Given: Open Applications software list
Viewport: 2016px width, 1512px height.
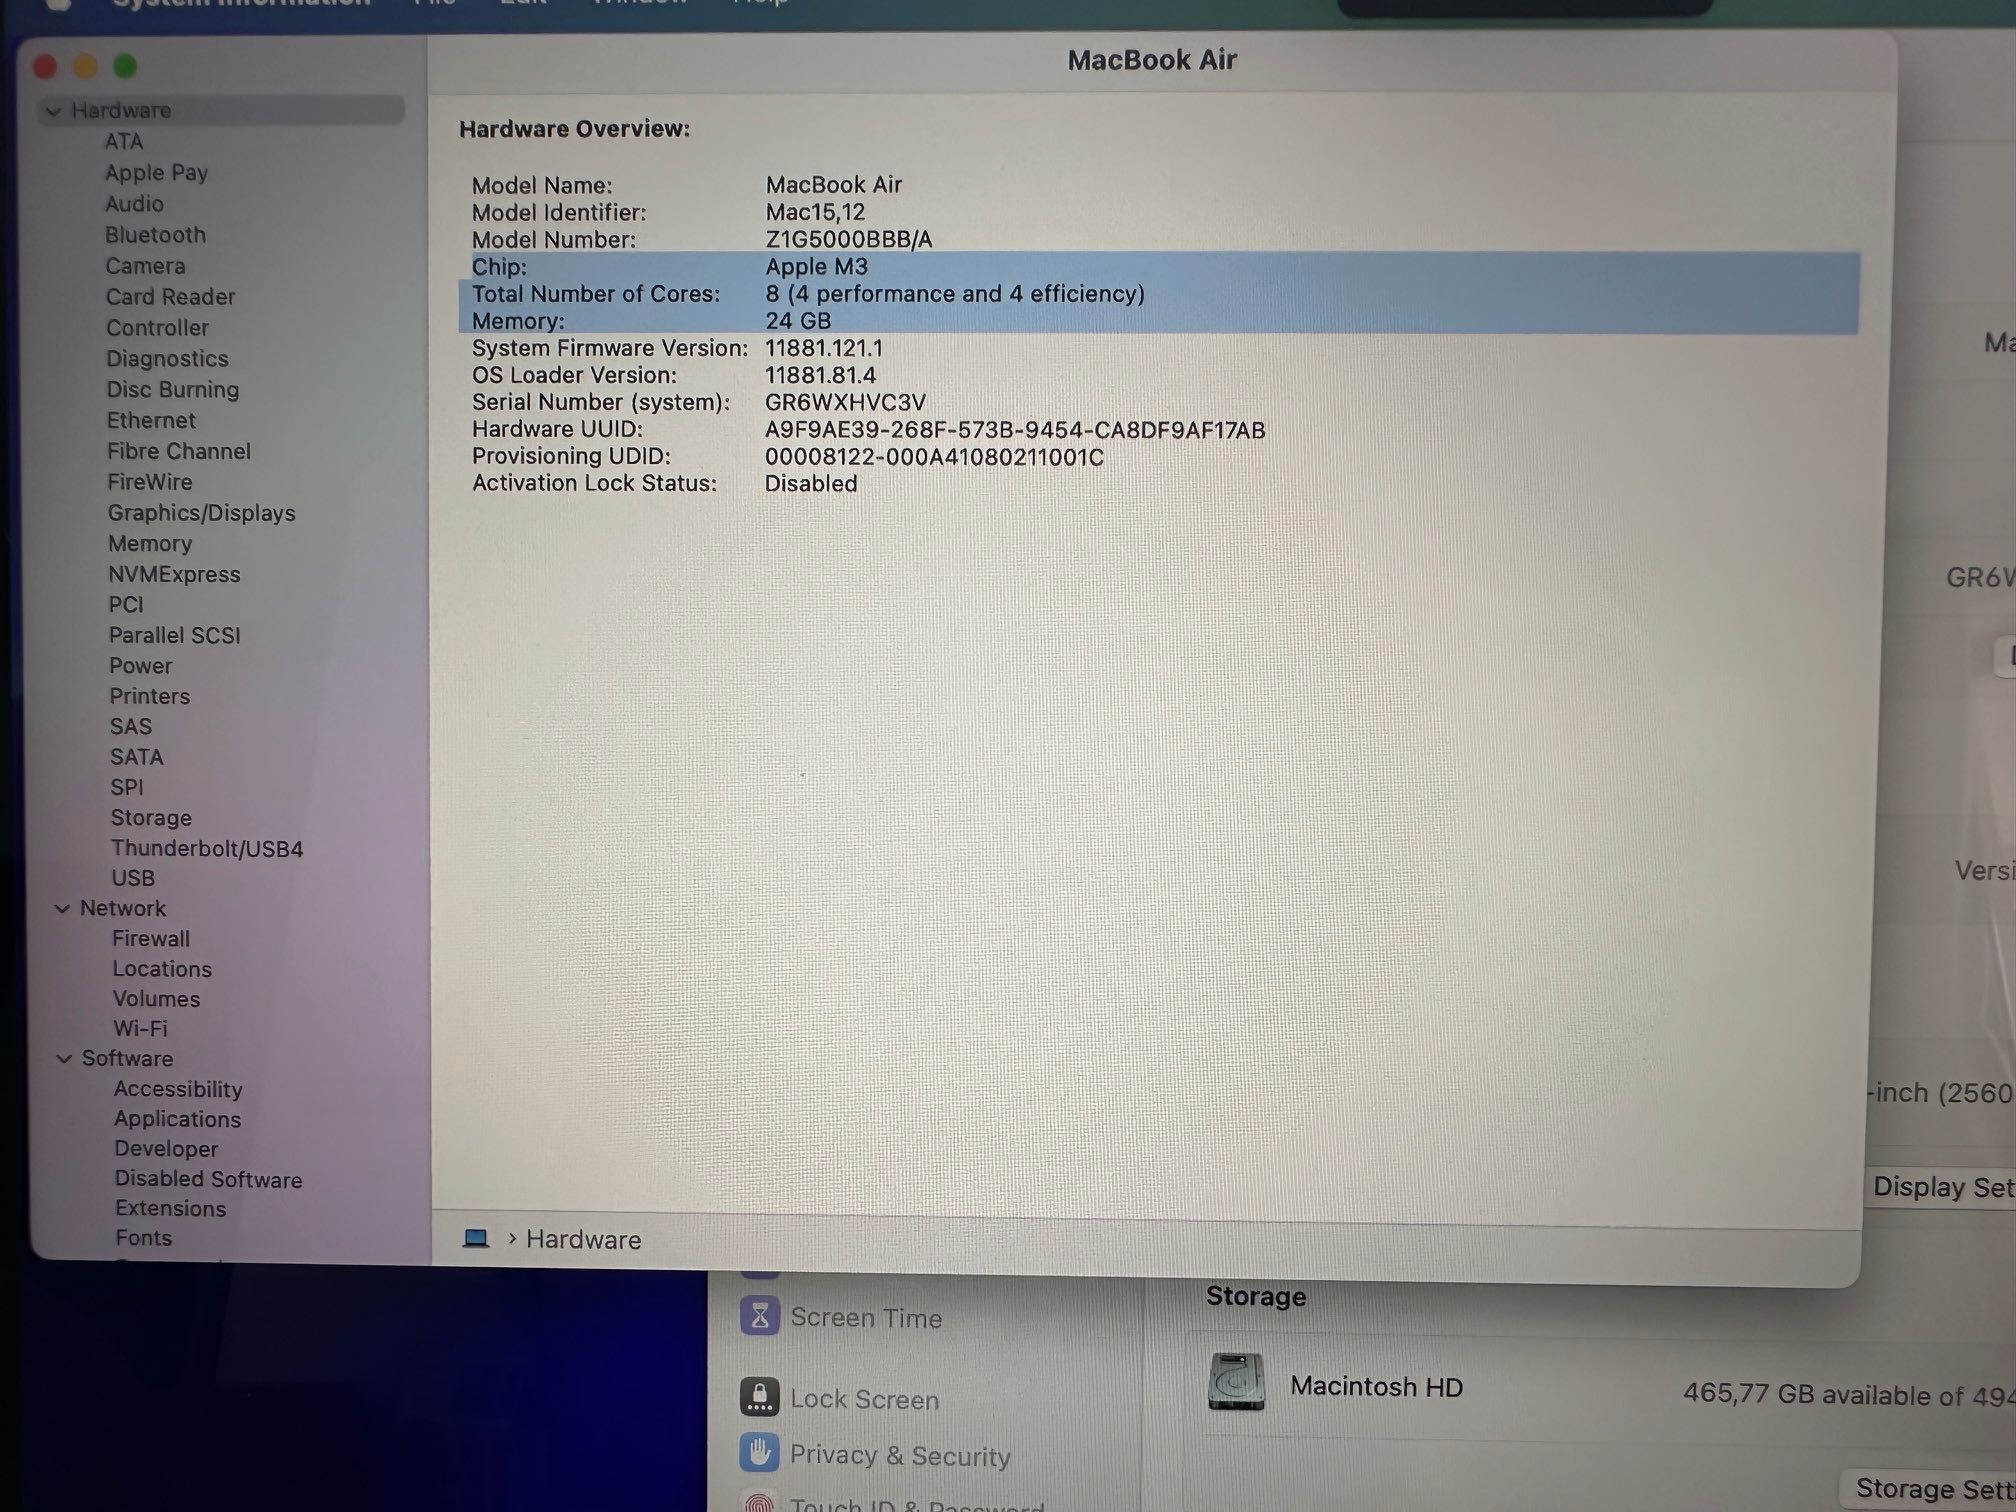Looking at the screenshot, I should pyautogui.click(x=176, y=1119).
